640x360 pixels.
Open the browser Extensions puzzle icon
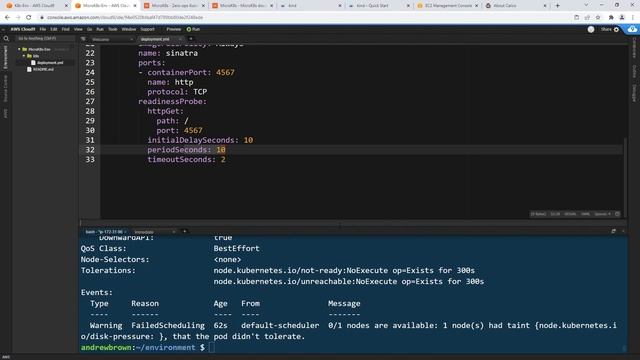click(611, 18)
